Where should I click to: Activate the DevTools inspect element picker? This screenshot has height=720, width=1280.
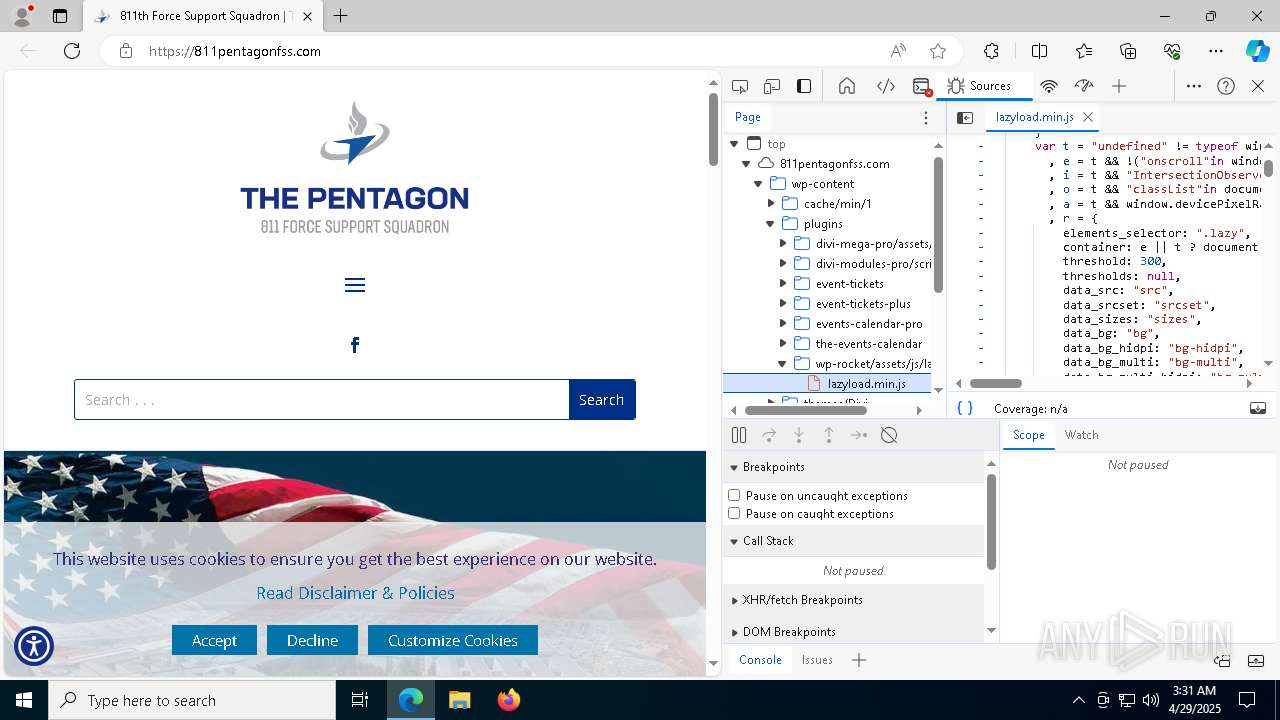coord(740,86)
